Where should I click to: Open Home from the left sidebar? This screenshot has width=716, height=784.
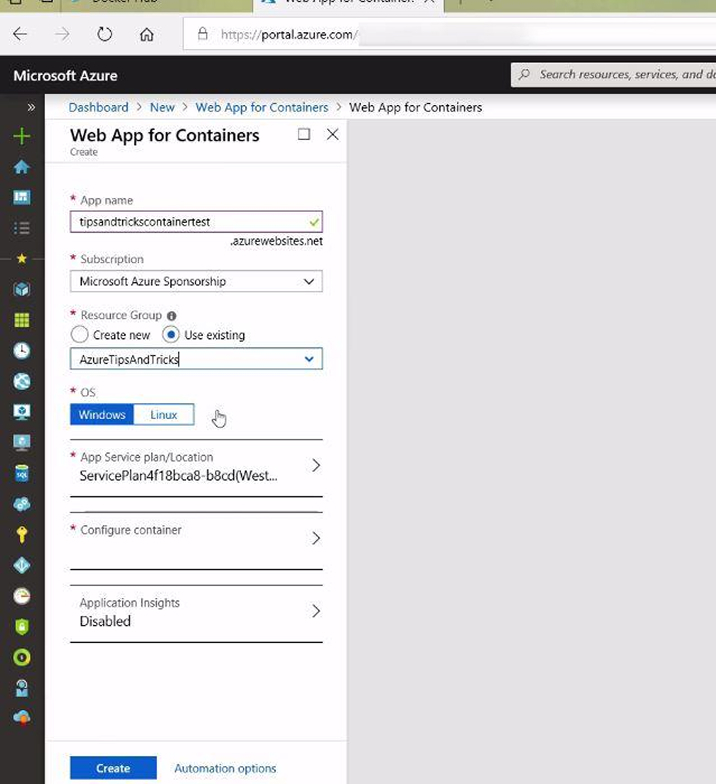point(21,167)
